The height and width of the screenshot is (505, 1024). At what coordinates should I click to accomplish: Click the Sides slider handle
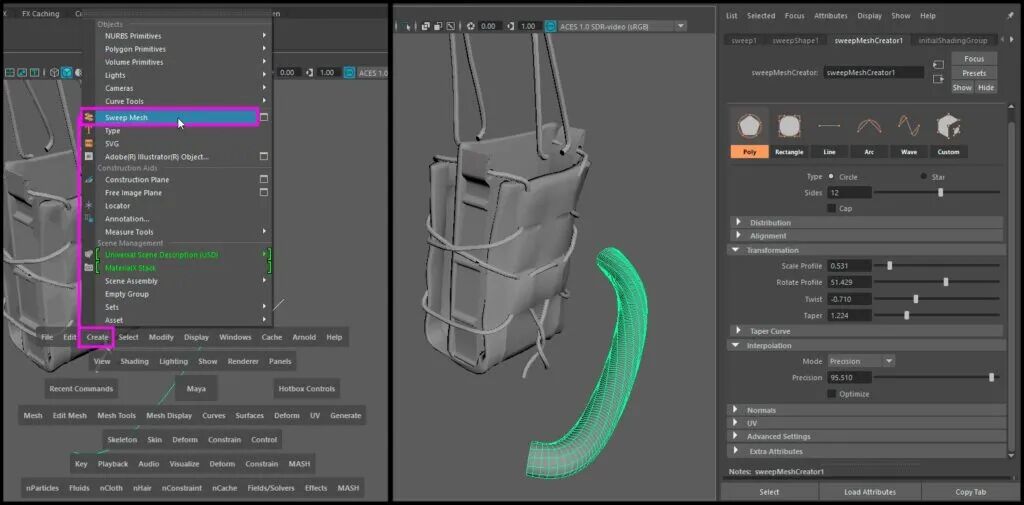point(940,193)
